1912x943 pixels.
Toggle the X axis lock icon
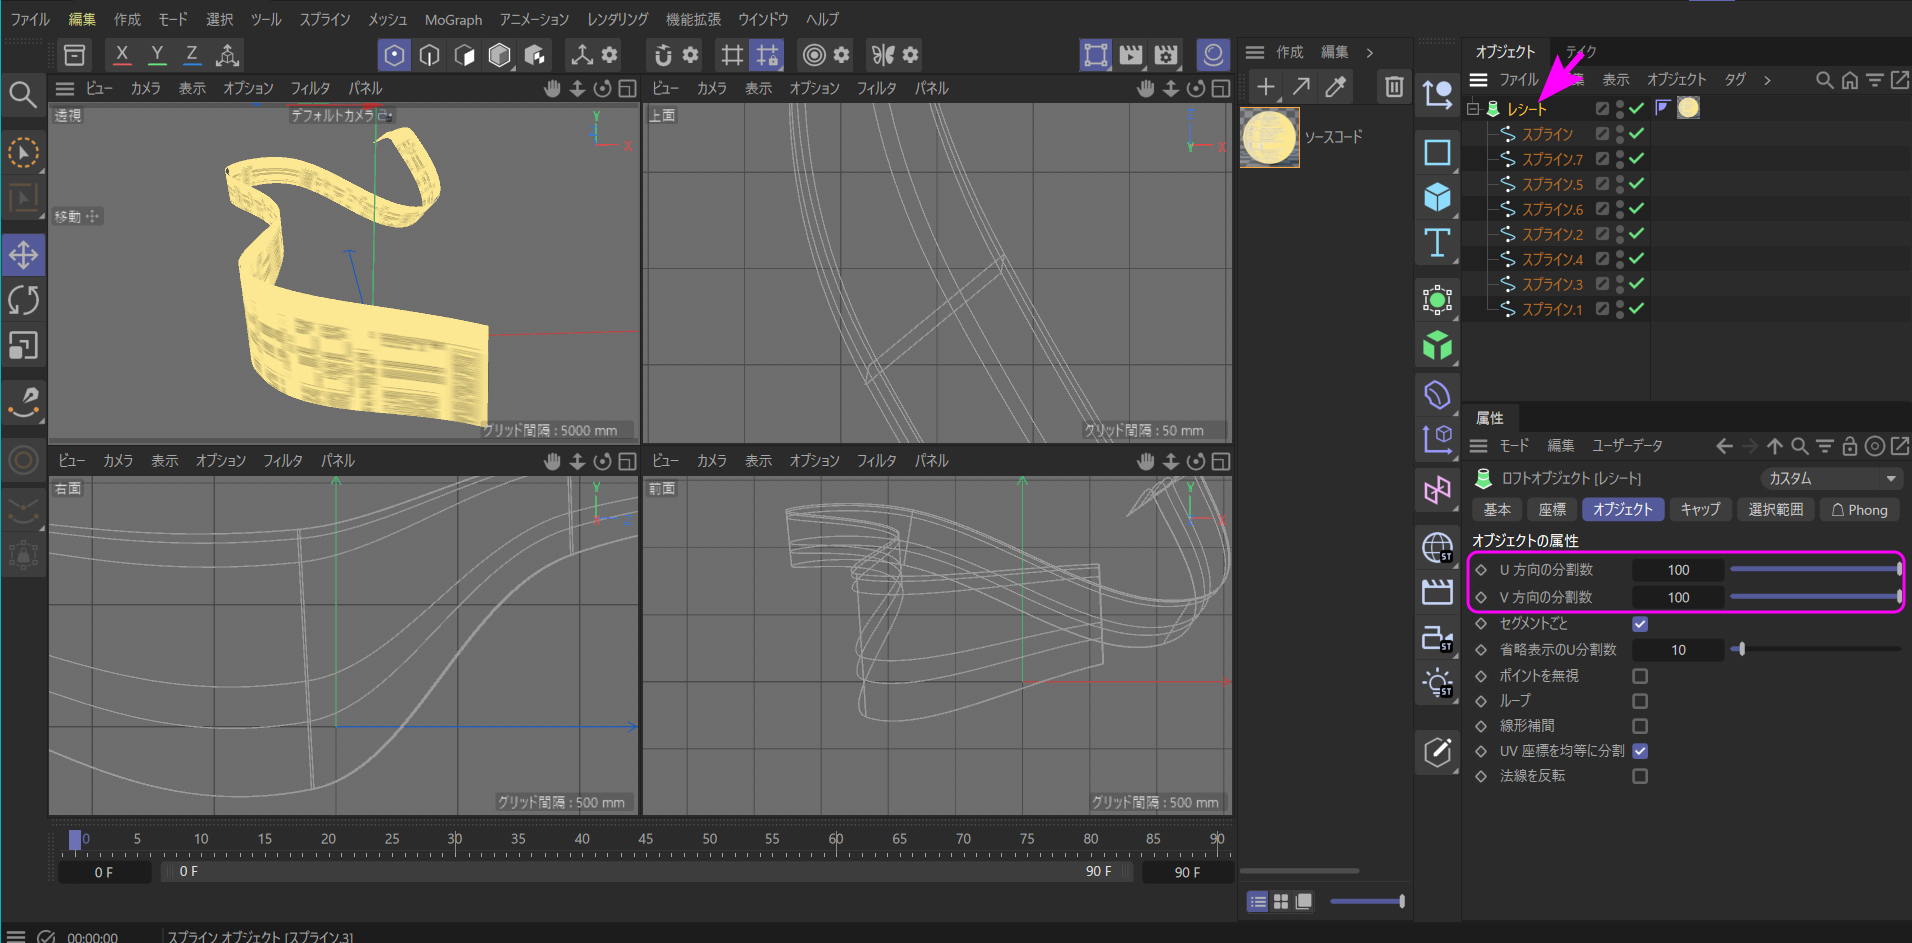pyautogui.click(x=122, y=55)
